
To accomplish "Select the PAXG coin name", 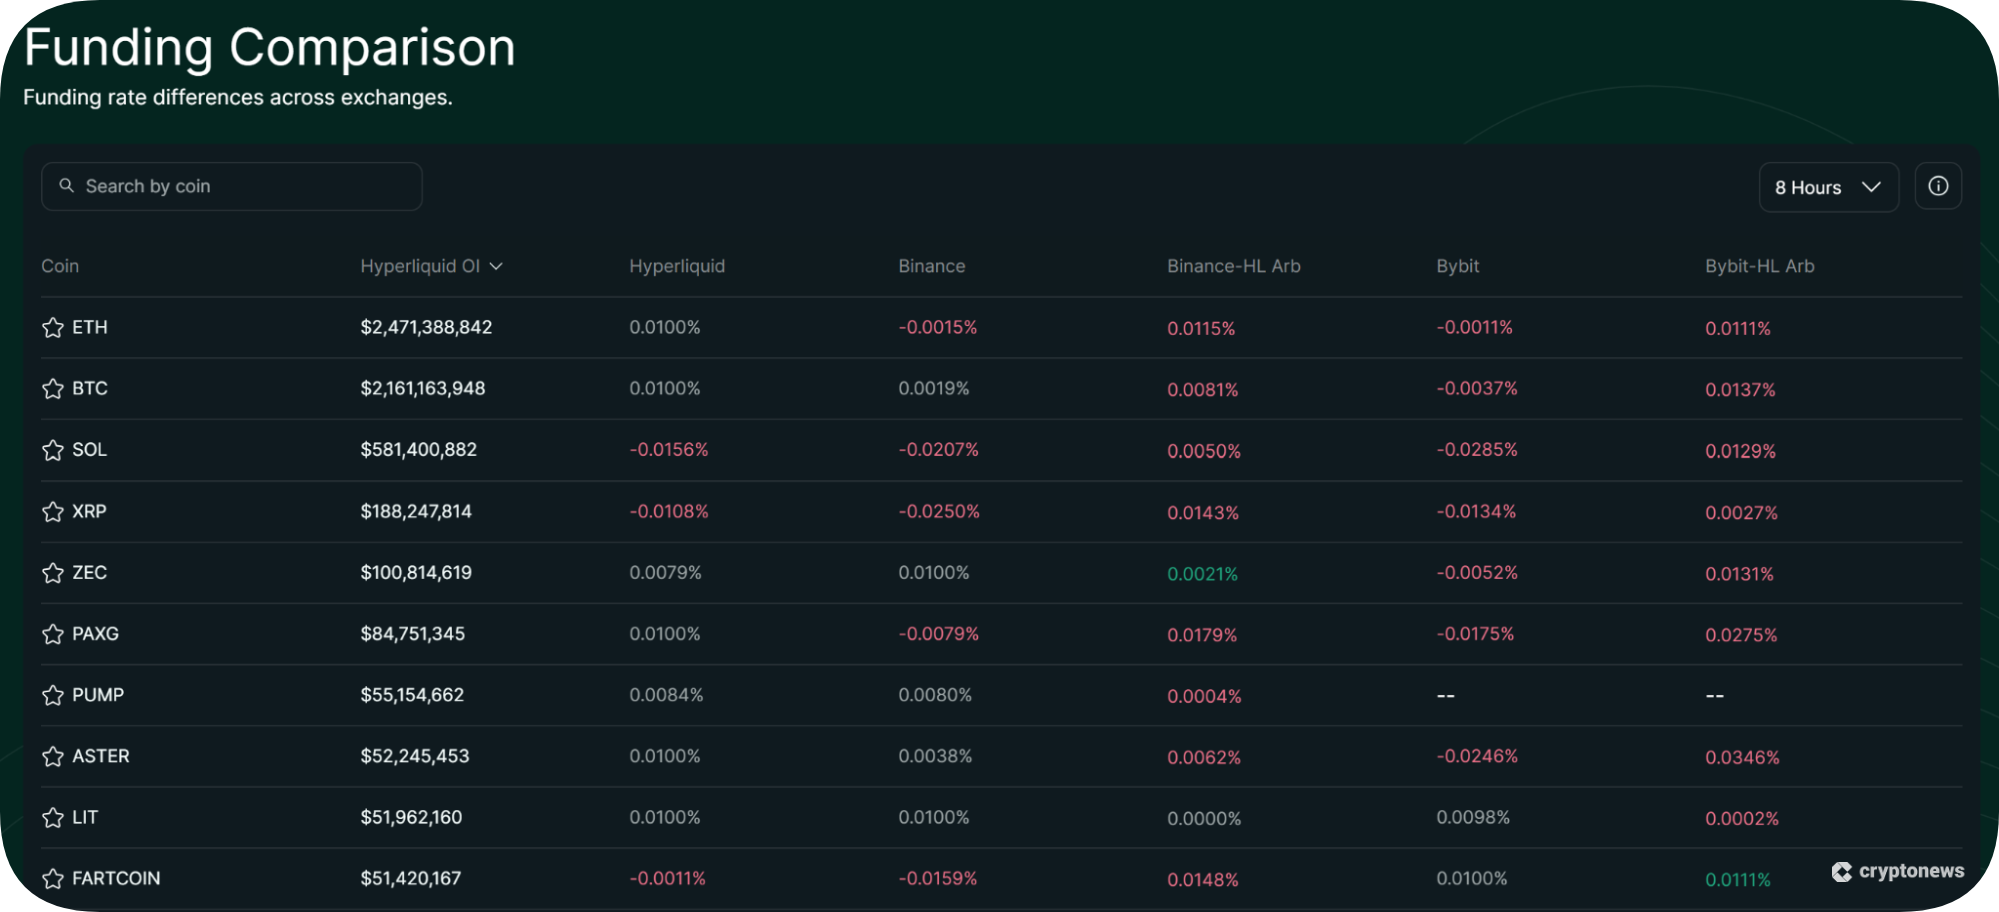I will point(95,633).
